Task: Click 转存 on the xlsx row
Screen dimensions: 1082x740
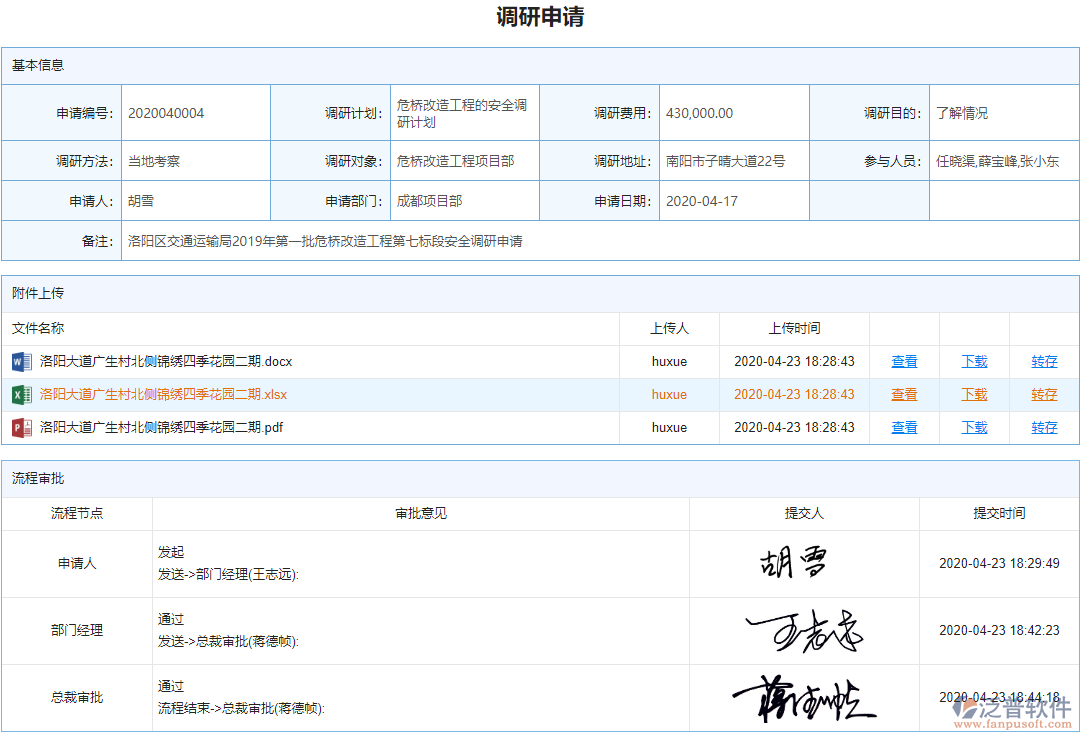Action: pyautogui.click(x=1044, y=394)
